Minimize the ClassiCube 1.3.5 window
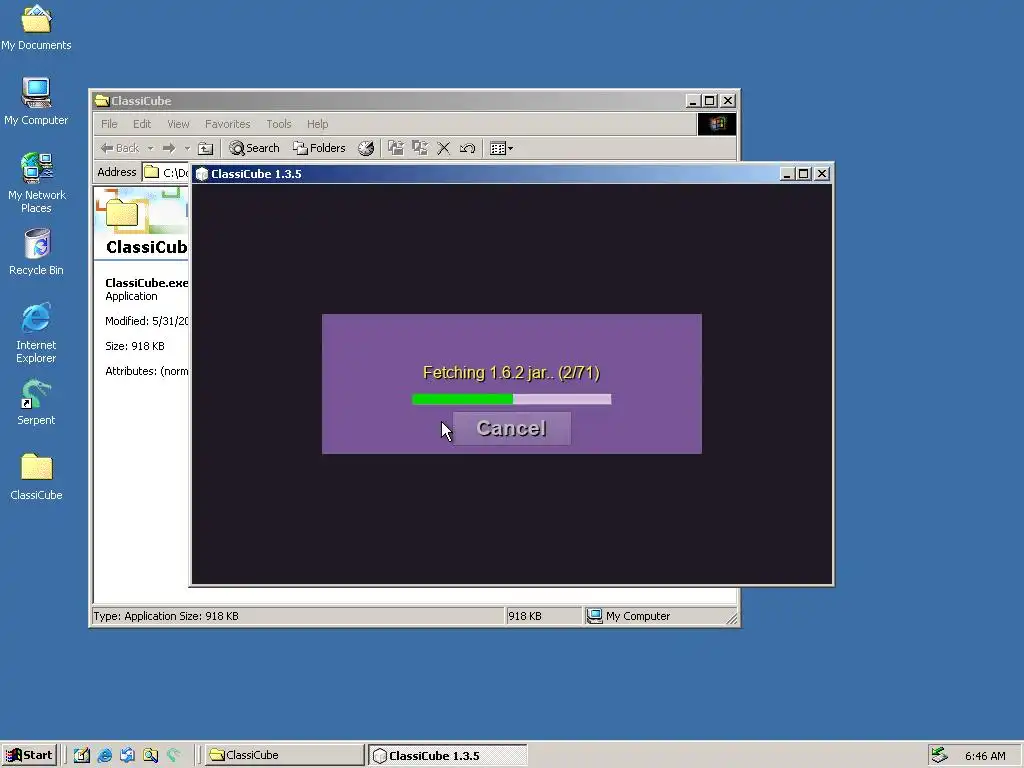The height and width of the screenshot is (768, 1024). (786, 174)
